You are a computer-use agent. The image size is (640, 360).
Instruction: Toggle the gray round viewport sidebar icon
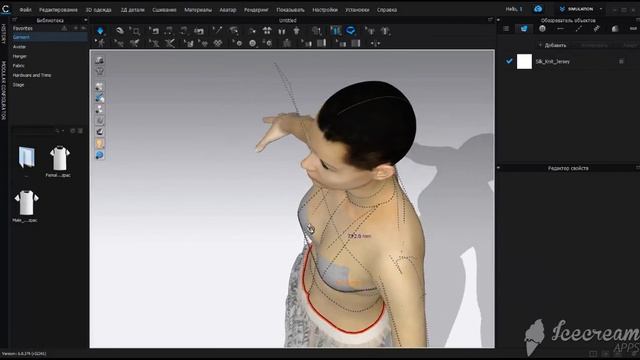(x=100, y=120)
